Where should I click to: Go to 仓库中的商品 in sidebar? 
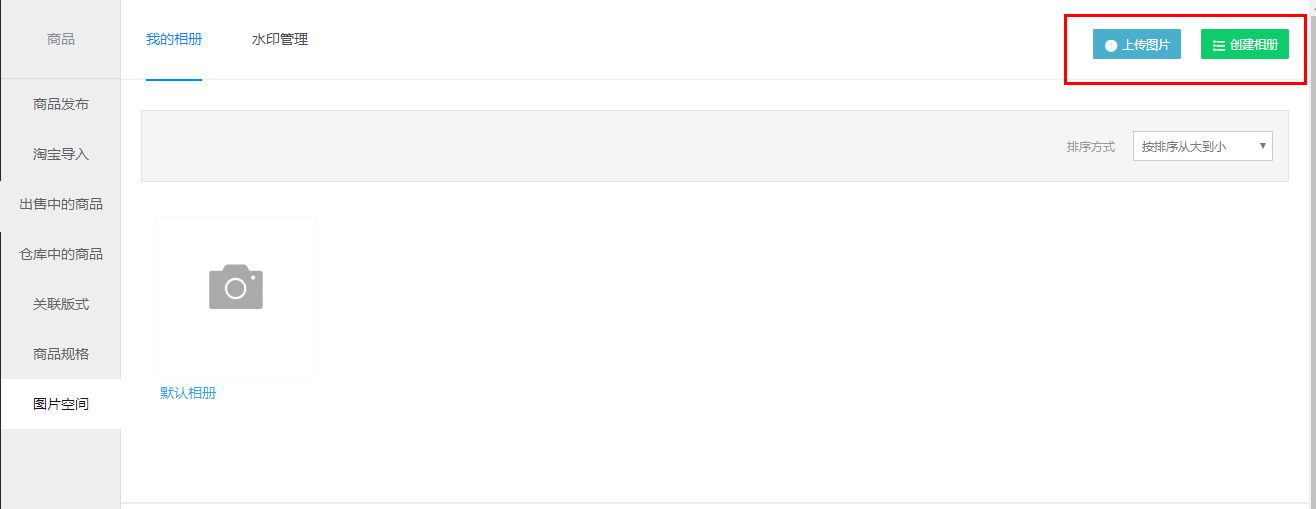pos(61,254)
